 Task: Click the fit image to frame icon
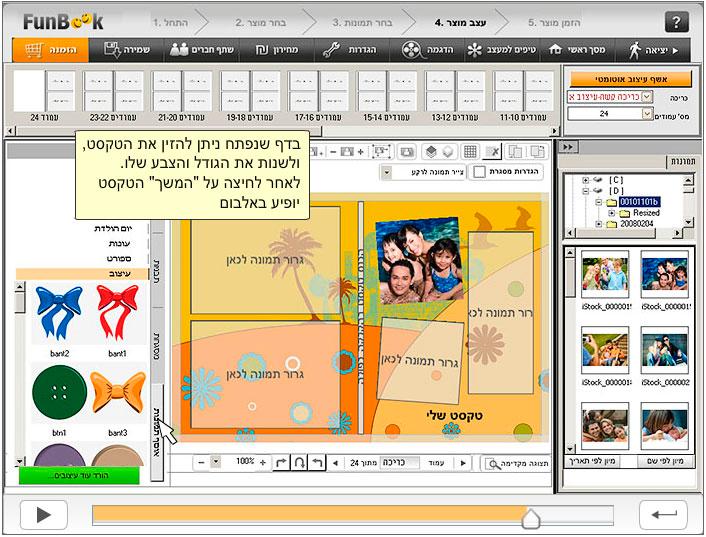pos(406,152)
